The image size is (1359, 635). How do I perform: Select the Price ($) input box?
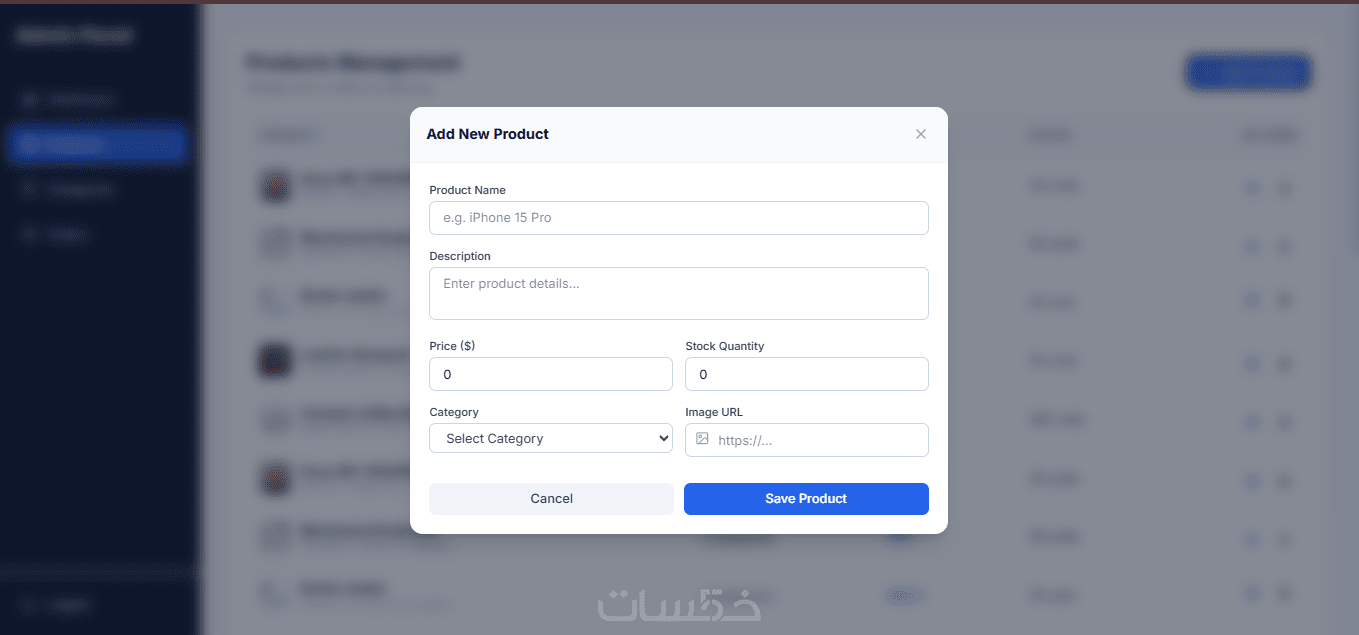coord(551,374)
